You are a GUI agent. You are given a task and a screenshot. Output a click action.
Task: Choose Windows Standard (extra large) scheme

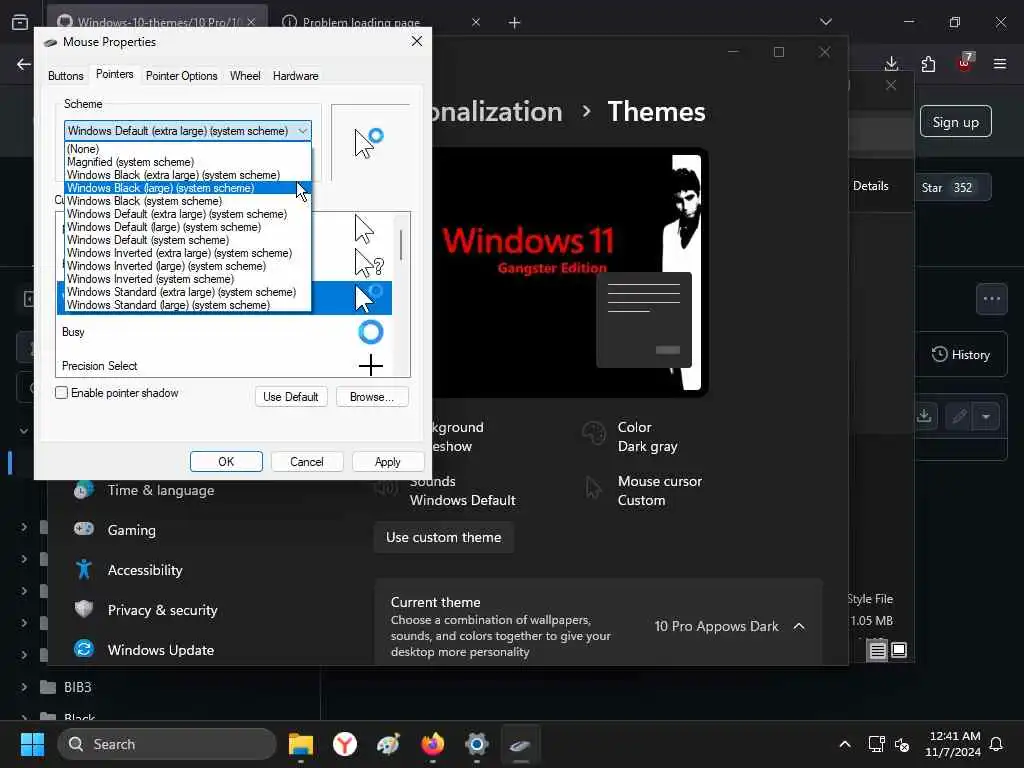[188, 293]
